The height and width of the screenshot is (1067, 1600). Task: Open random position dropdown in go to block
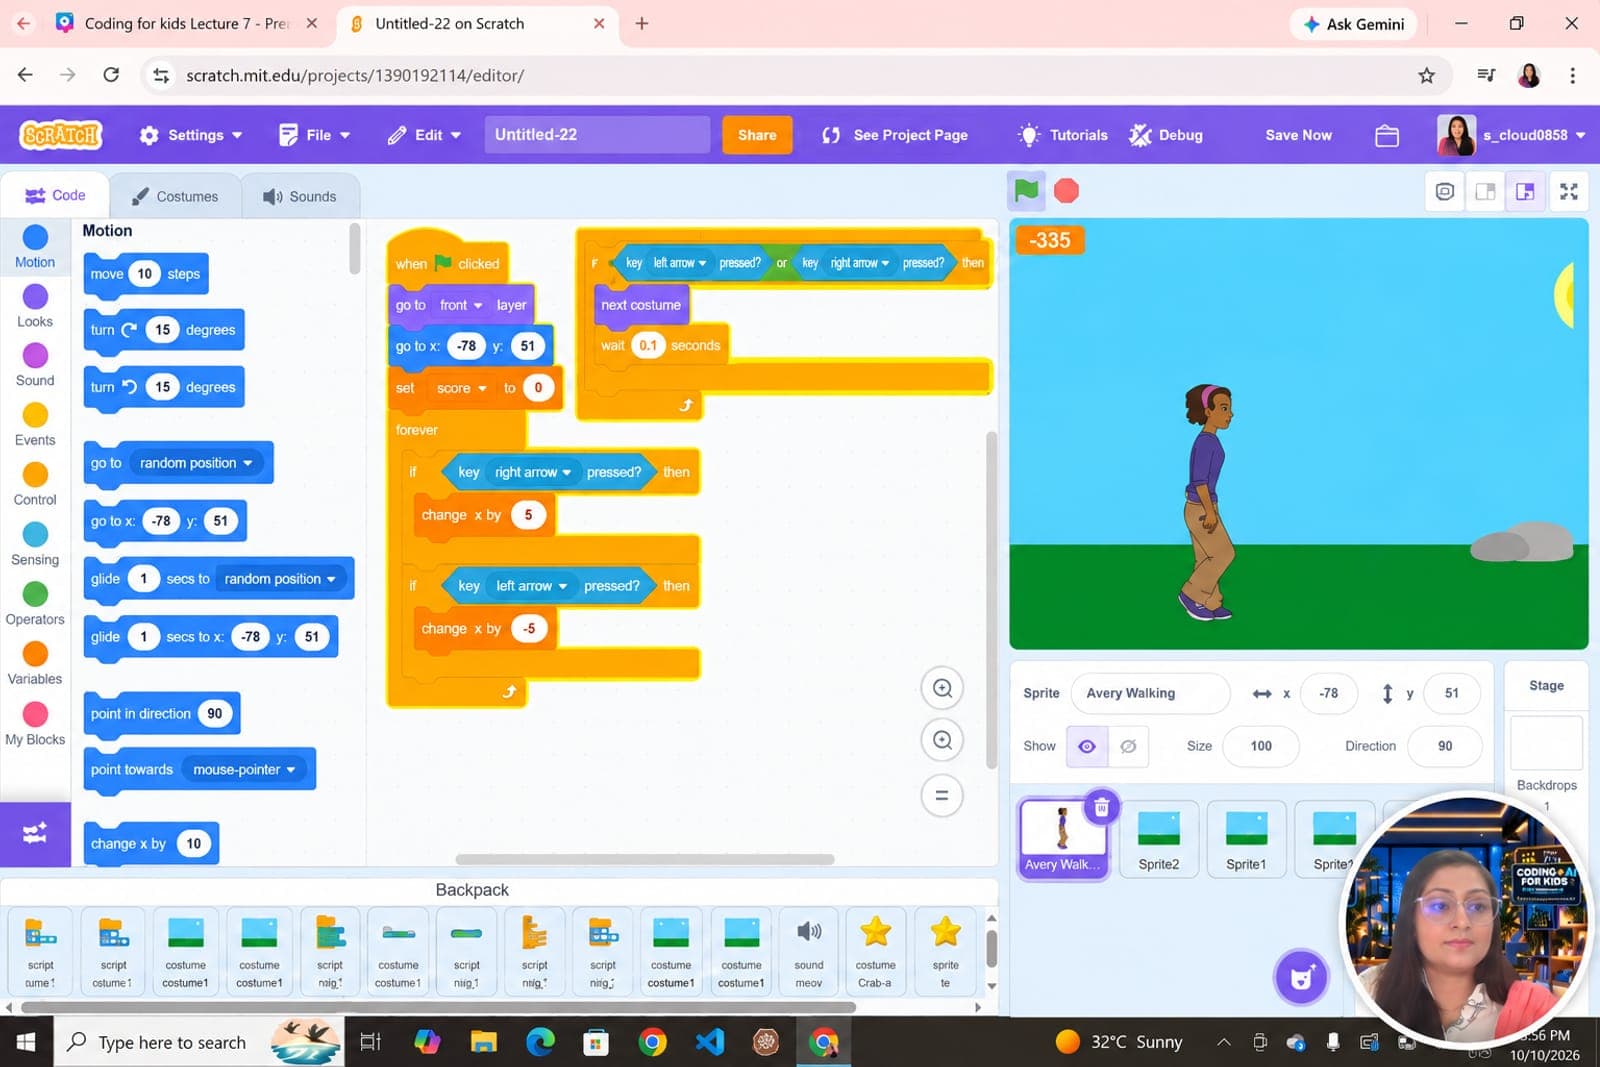pyautogui.click(x=196, y=463)
